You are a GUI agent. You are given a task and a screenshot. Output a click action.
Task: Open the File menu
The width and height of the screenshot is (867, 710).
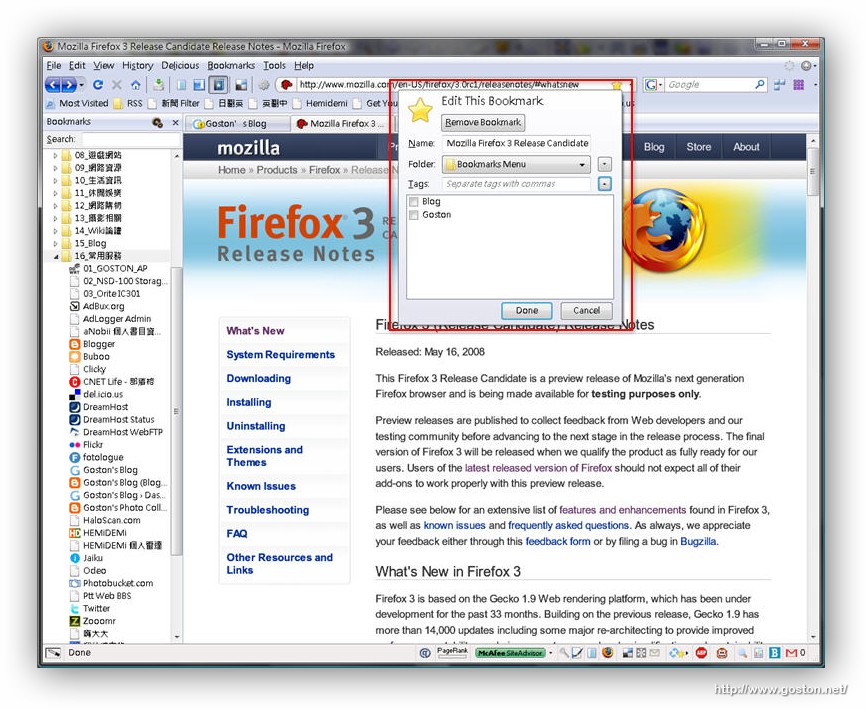coord(54,66)
